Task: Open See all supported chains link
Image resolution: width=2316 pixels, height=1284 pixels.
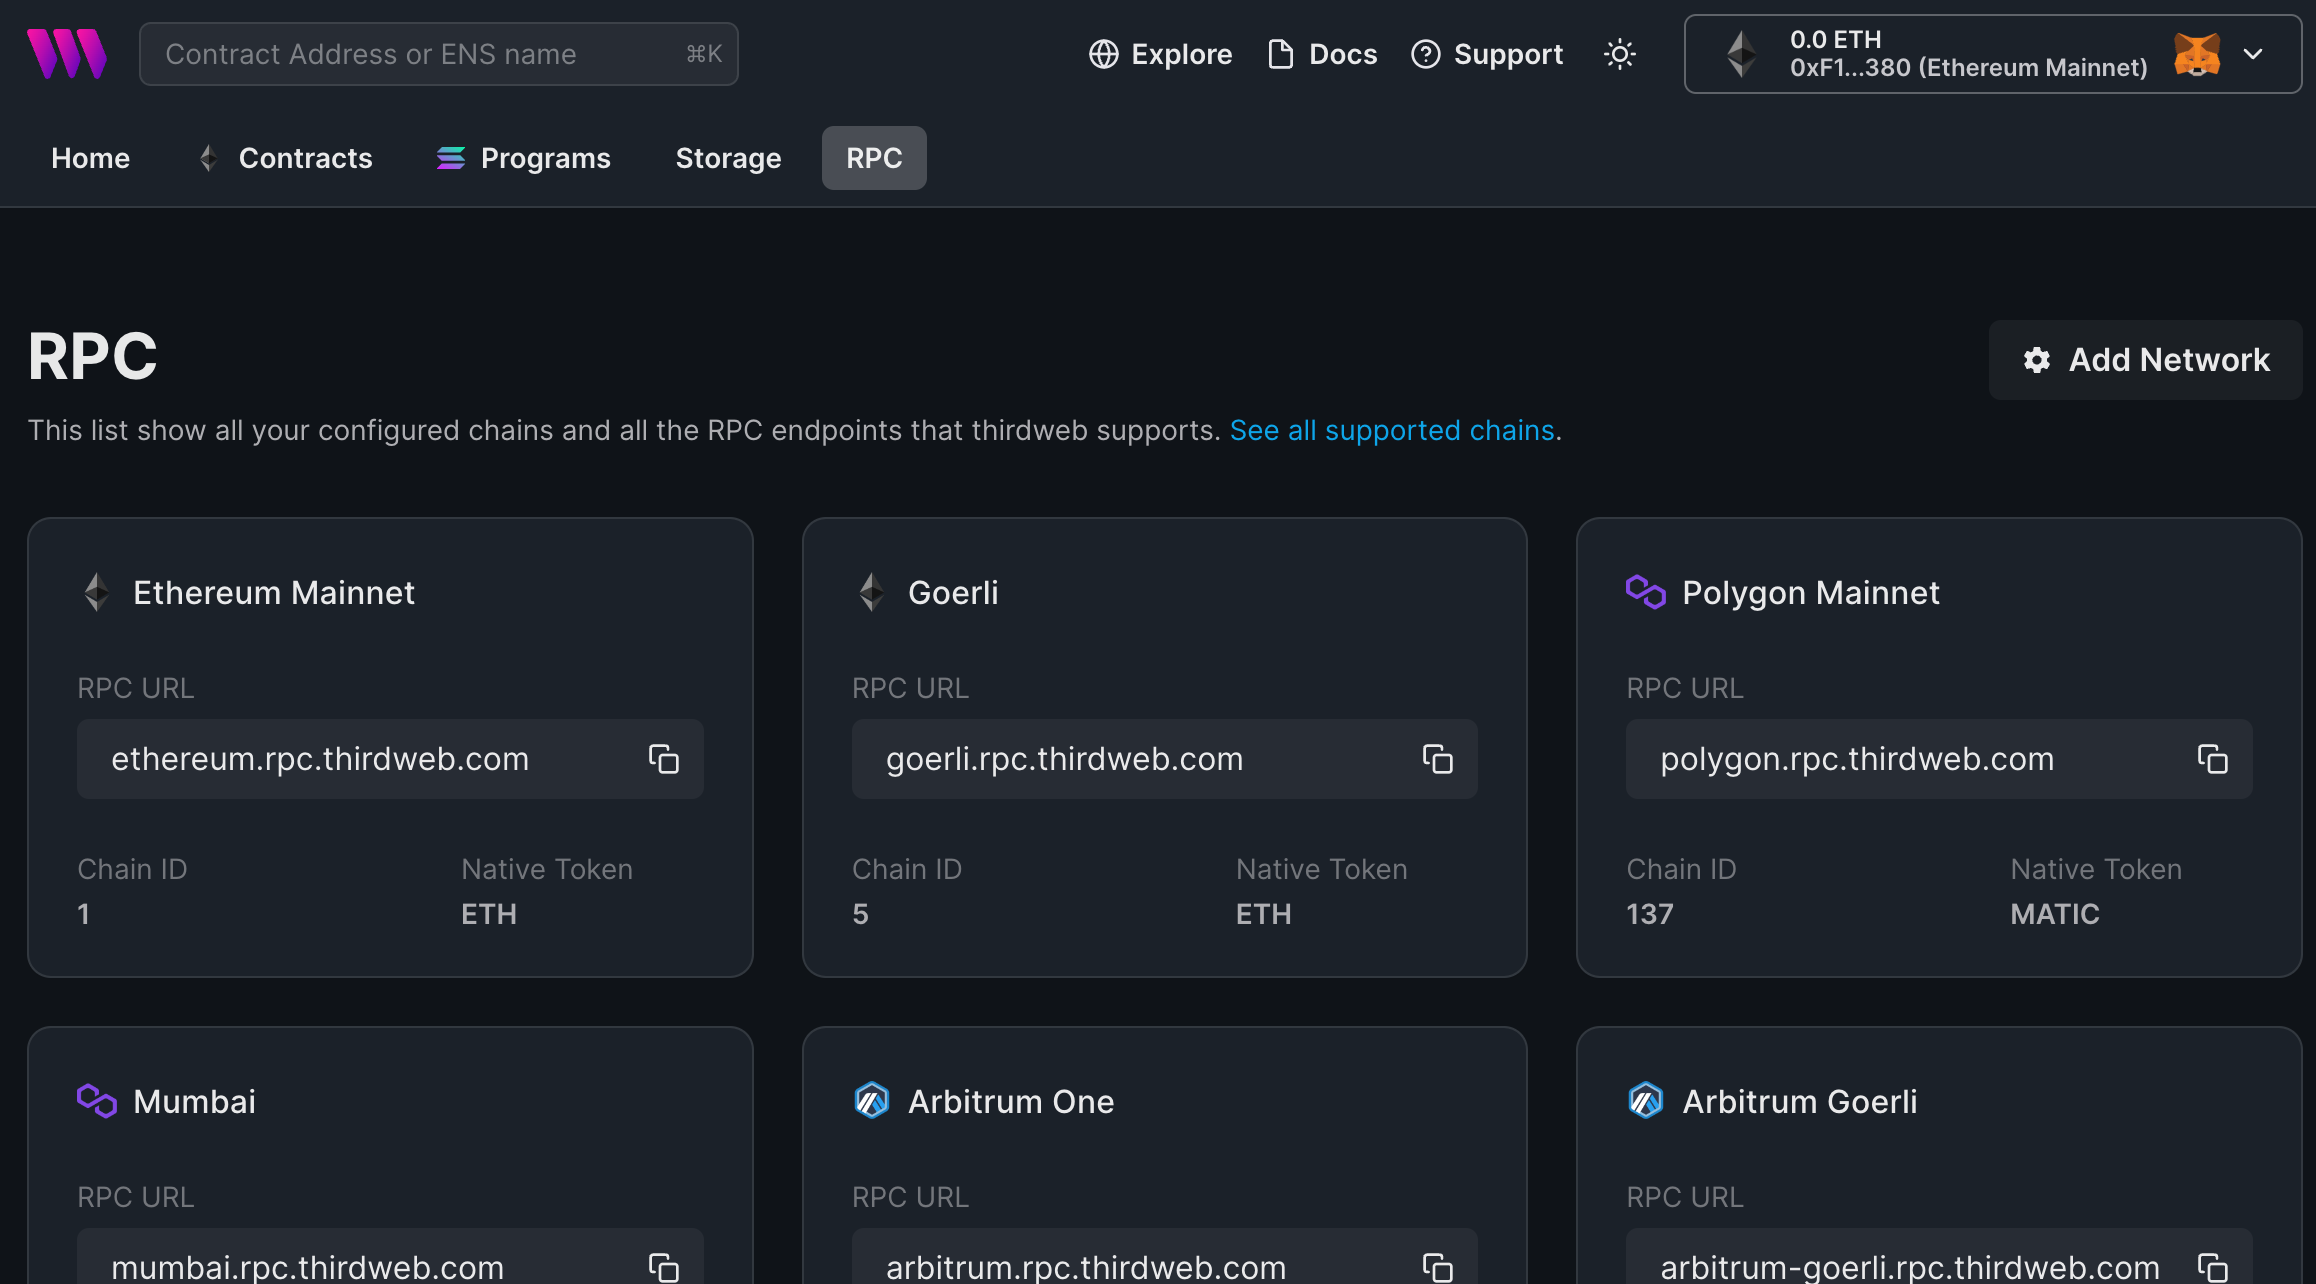Action: click(x=1391, y=430)
